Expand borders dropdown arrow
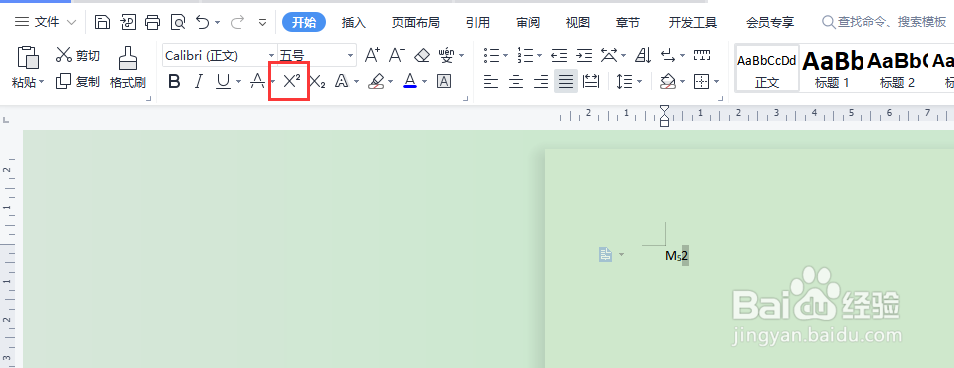This screenshot has width=954, height=368. [x=717, y=82]
